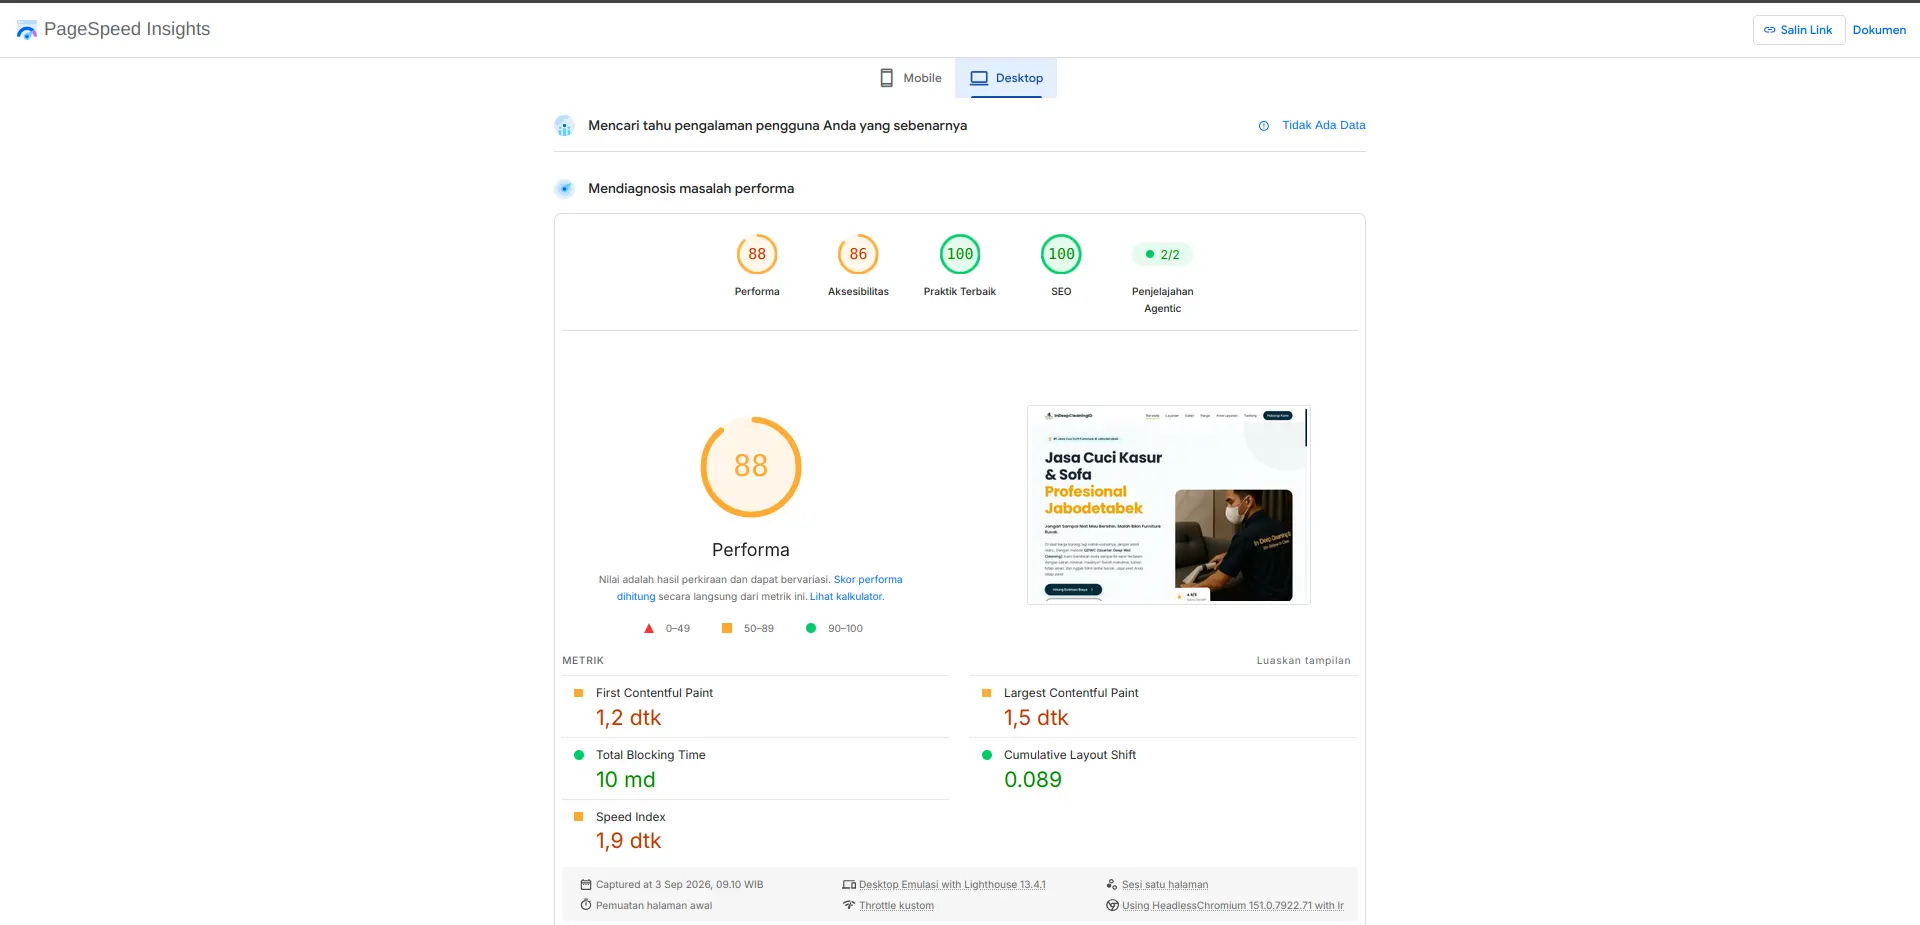Click the 0.089 CLS value
Viewport: 1920px width, 925px height.
coord(1033,780)
